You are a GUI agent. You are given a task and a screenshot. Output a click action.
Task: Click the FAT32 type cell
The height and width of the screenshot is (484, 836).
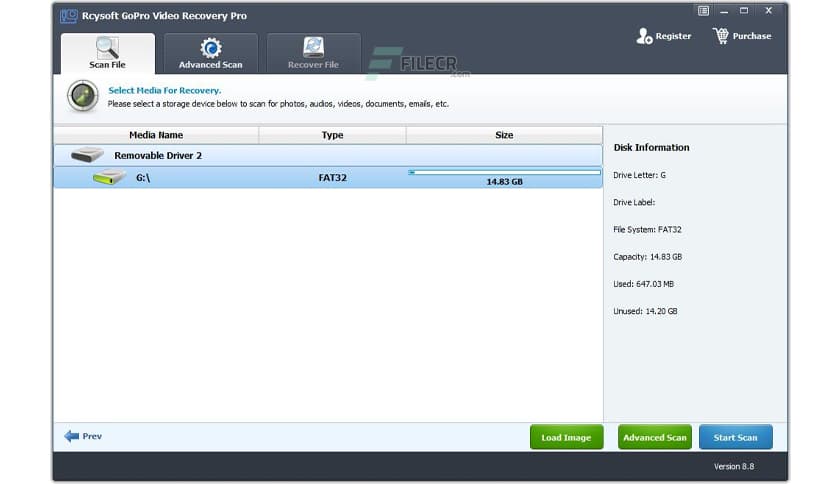[x=332, y=178]
